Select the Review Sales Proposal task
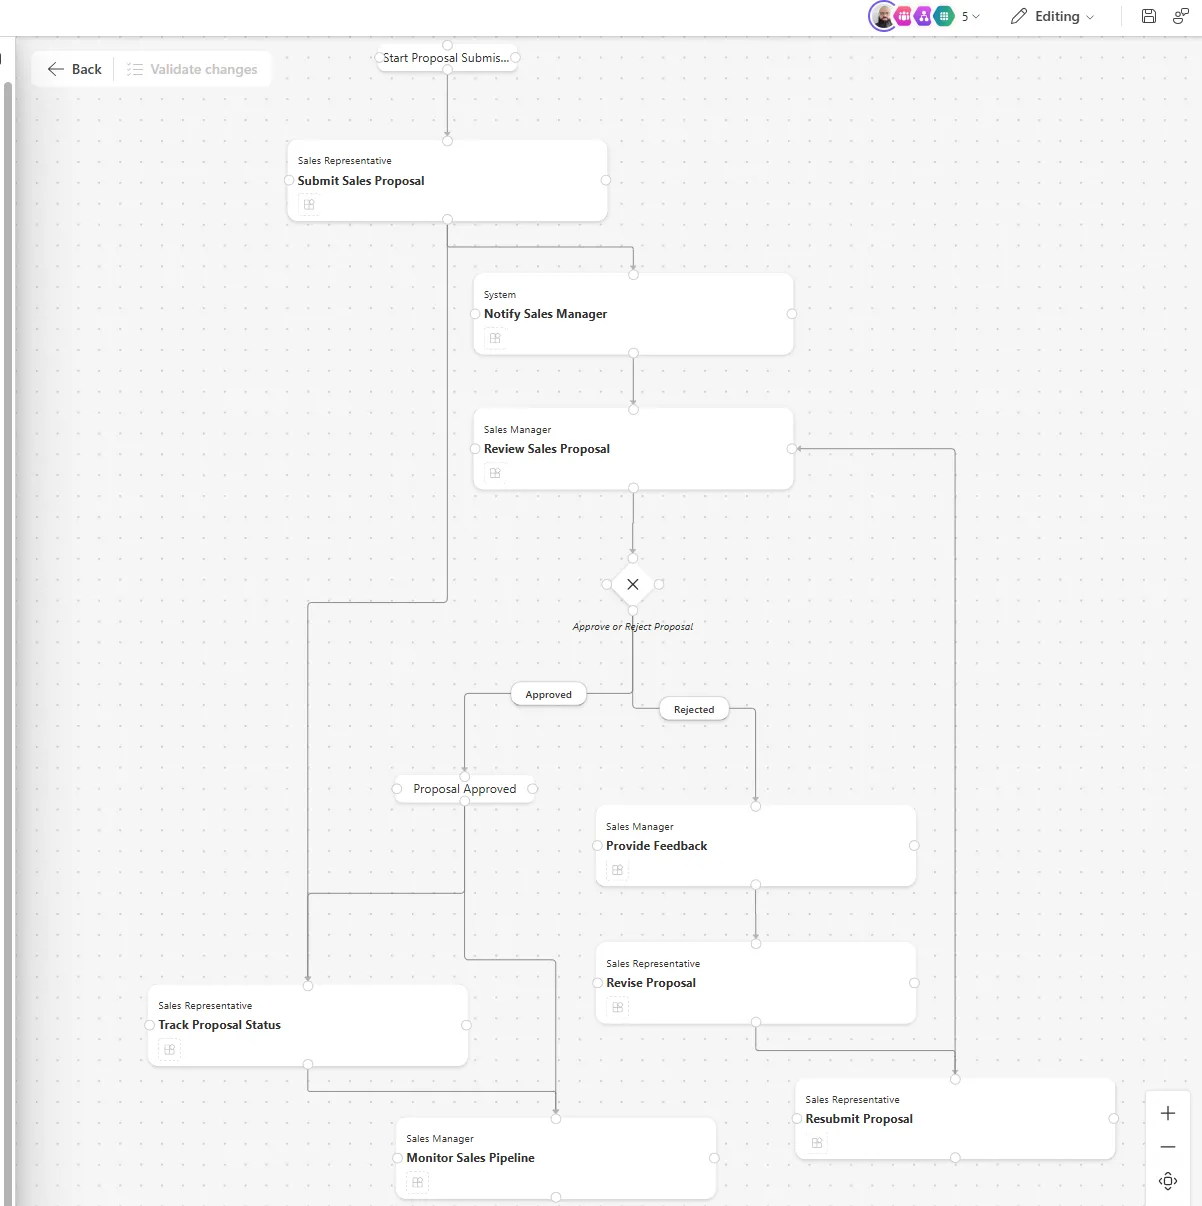The height and width of the screenshot is (1206, 1202). 633,449
